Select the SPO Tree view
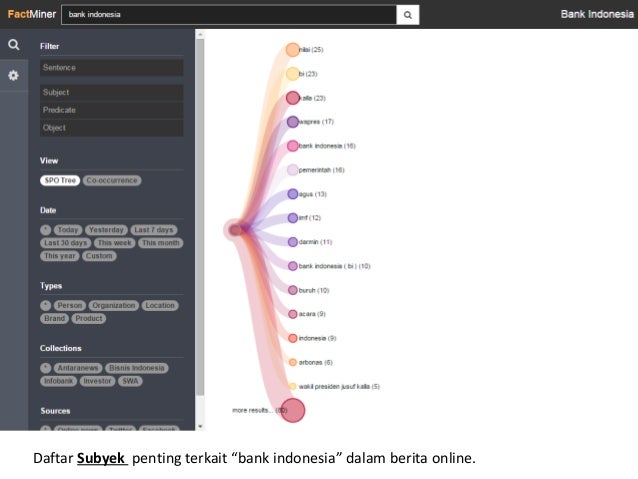 tap(60, 180)
